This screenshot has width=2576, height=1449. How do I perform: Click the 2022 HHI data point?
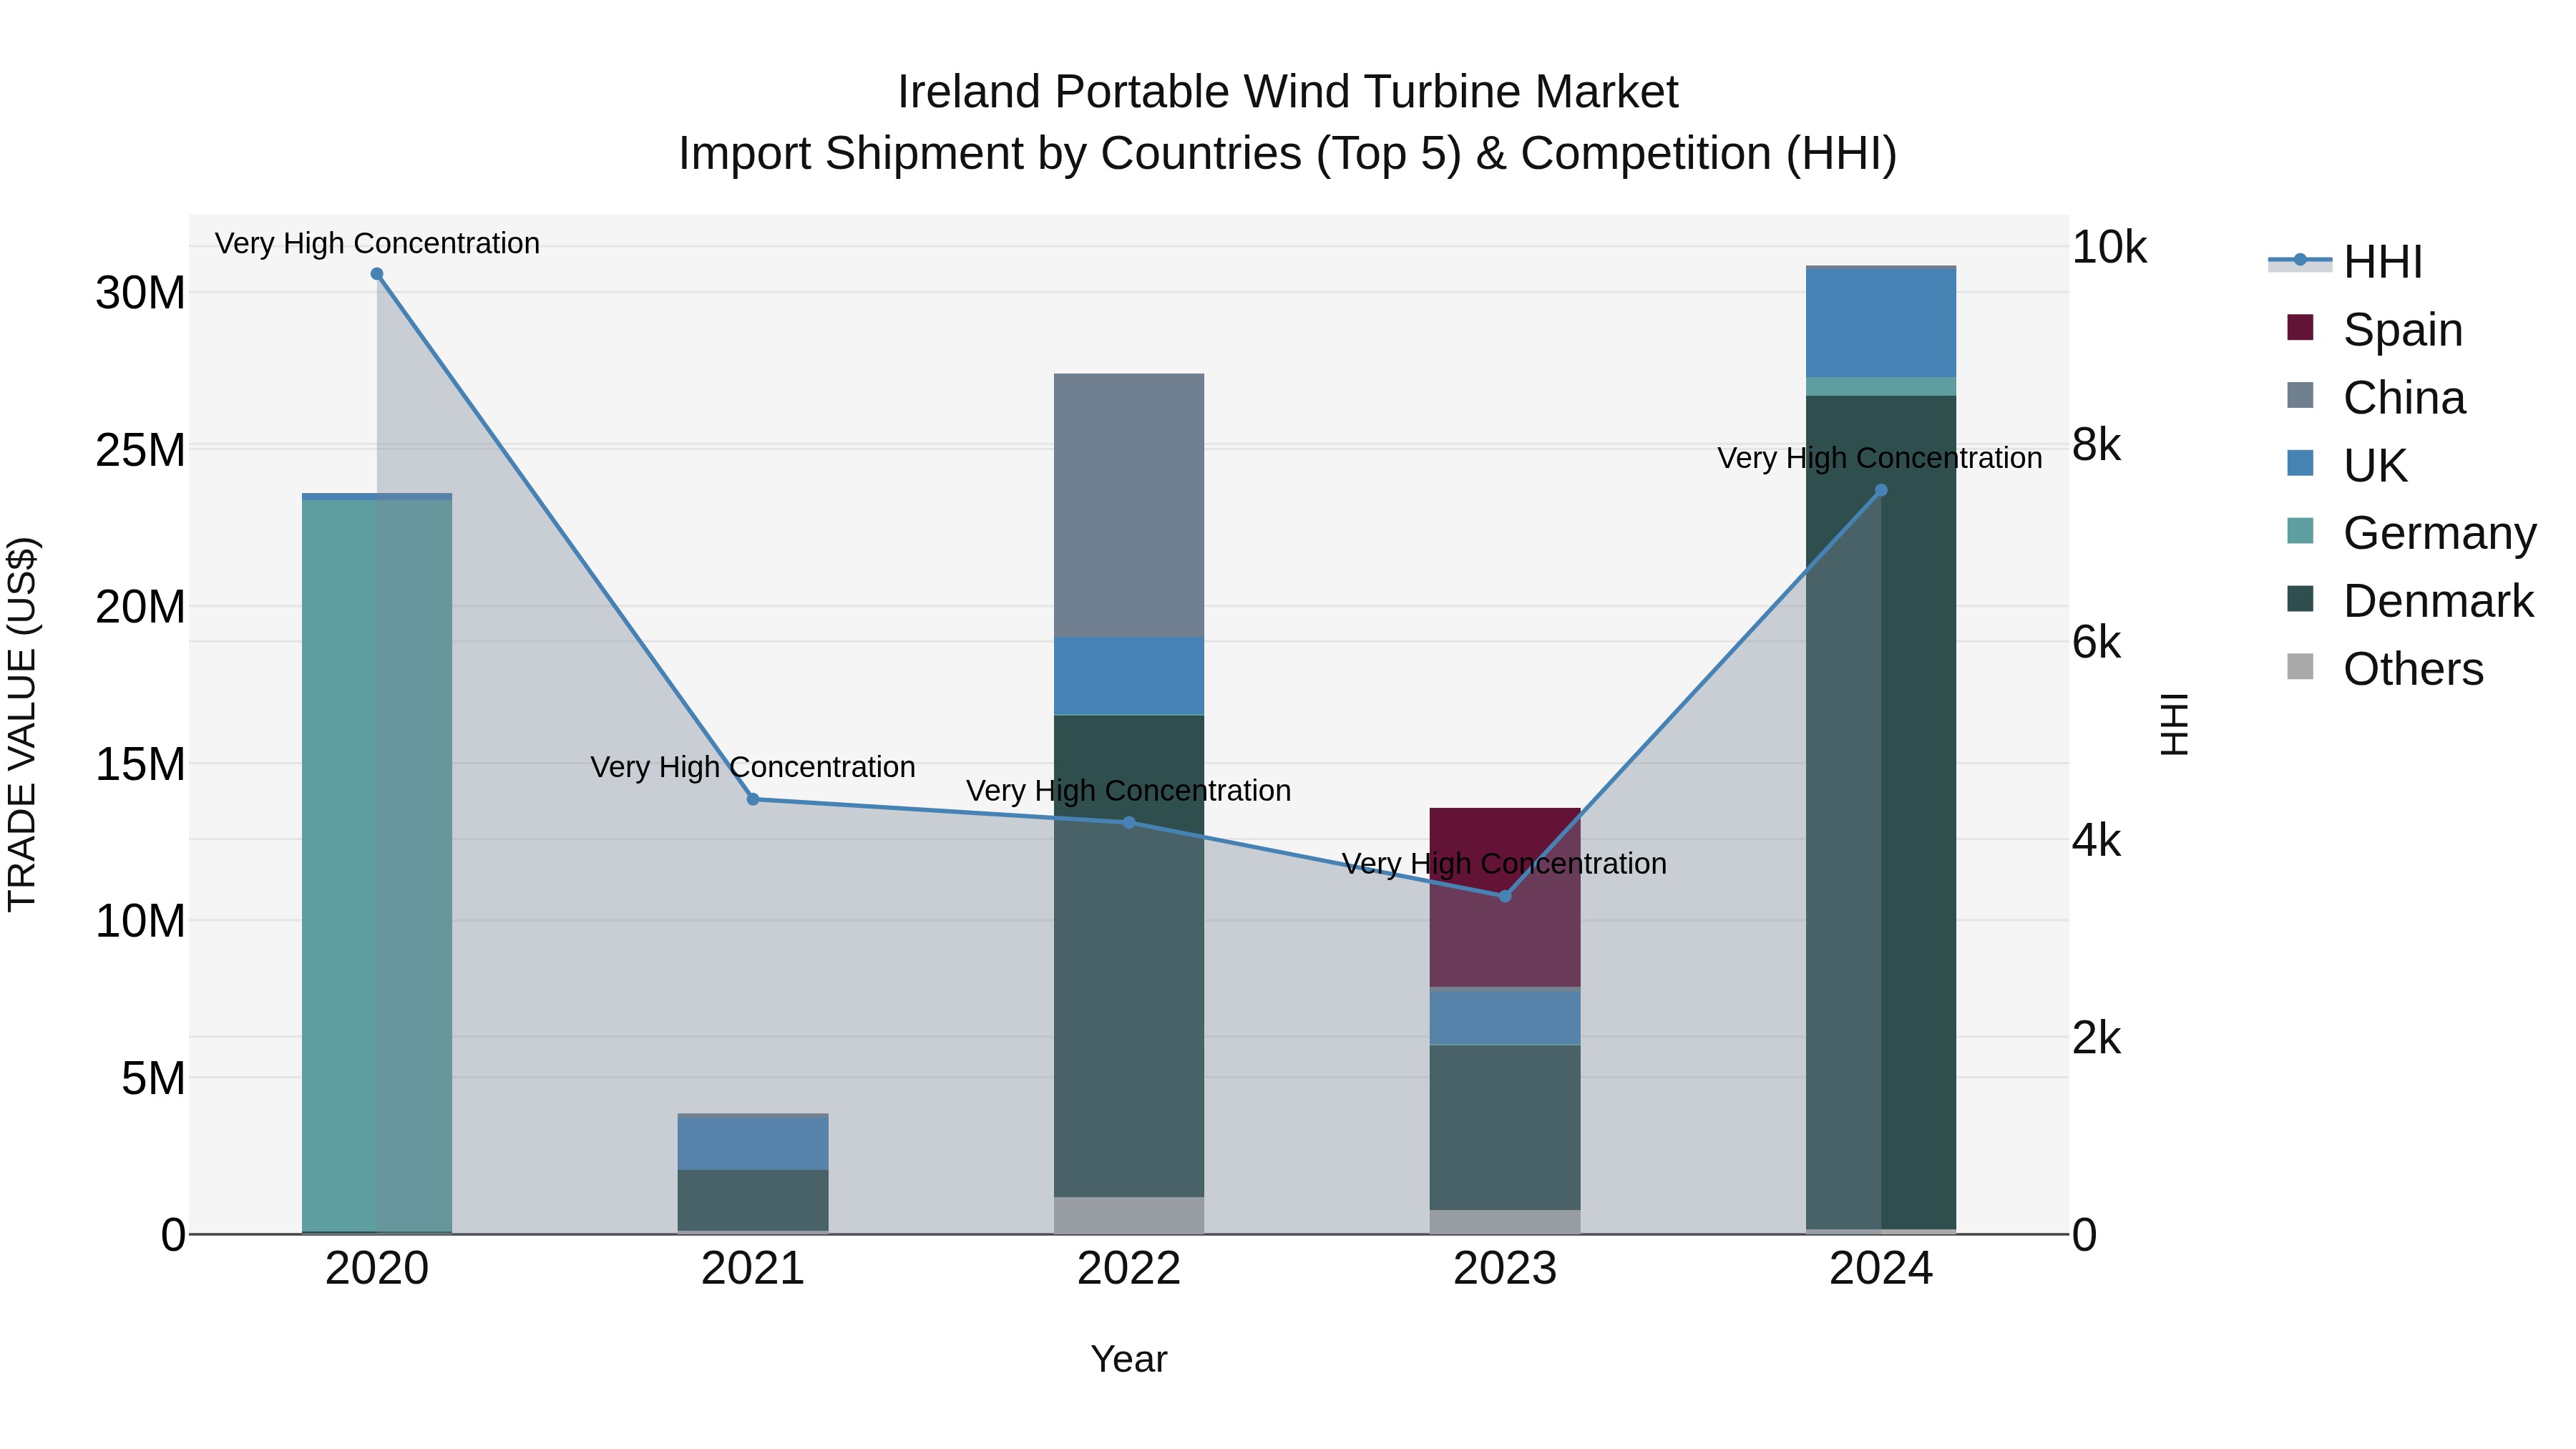pos(1129,822)
